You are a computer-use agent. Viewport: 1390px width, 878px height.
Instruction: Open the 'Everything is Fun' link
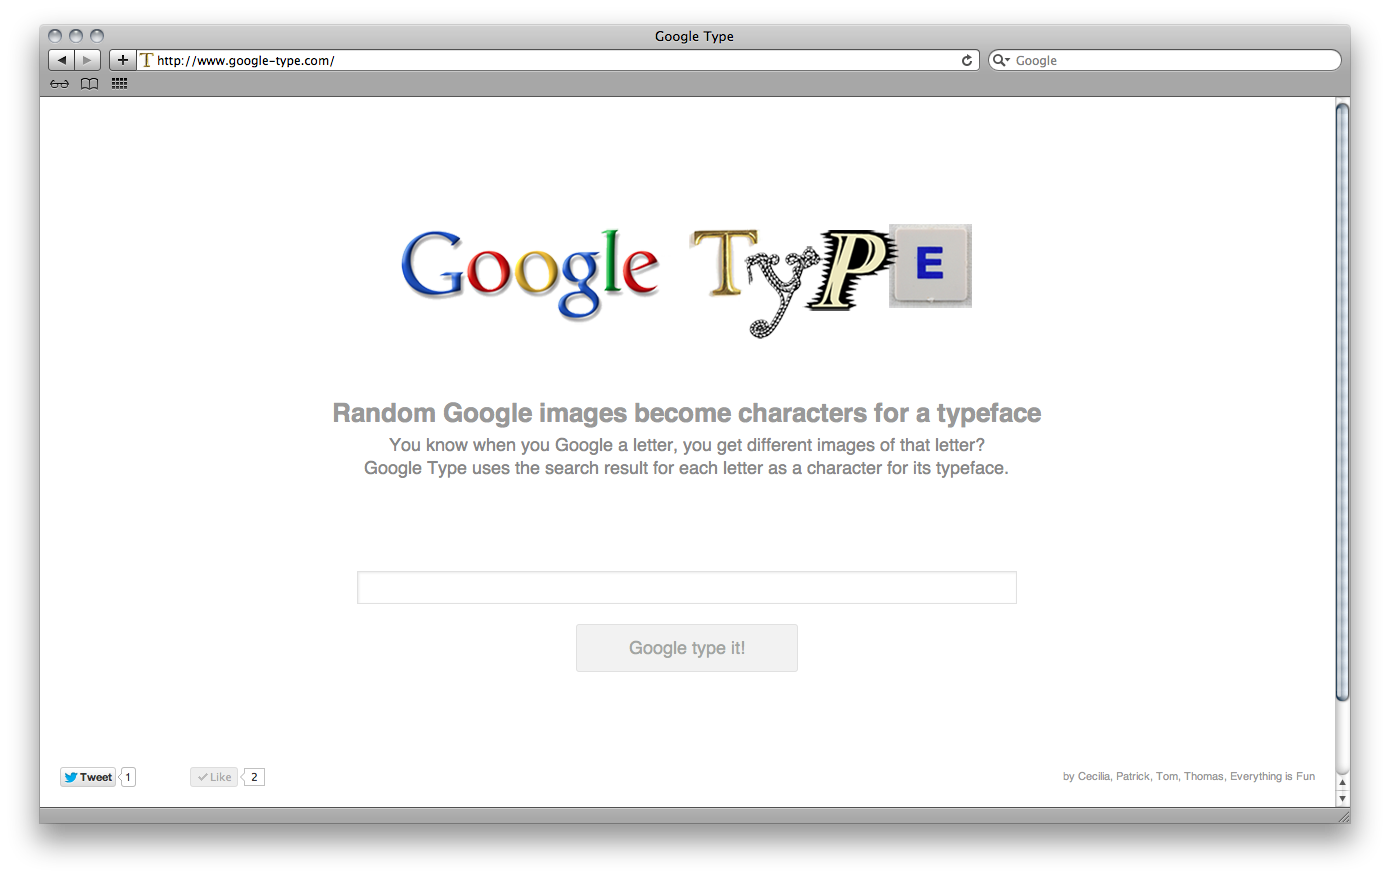pos(1272,776)
